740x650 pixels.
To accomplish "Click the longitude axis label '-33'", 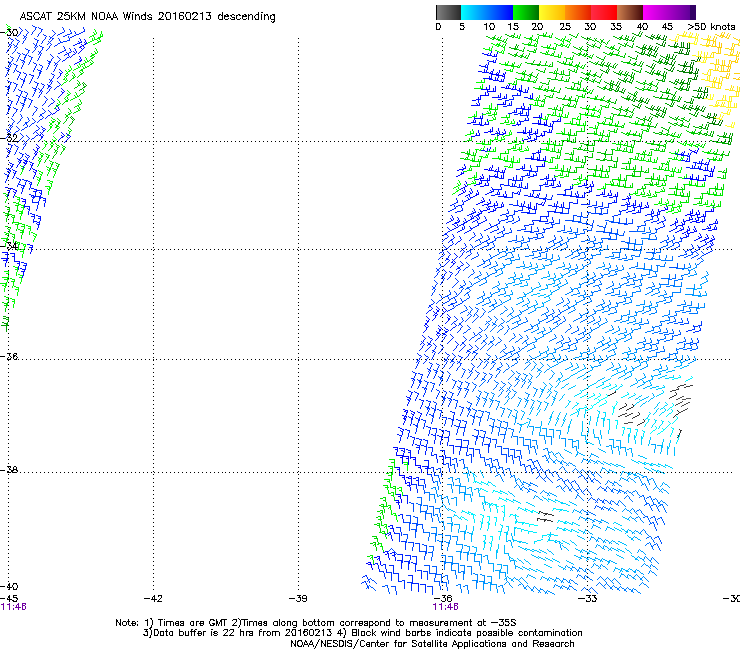I will 587,598.
